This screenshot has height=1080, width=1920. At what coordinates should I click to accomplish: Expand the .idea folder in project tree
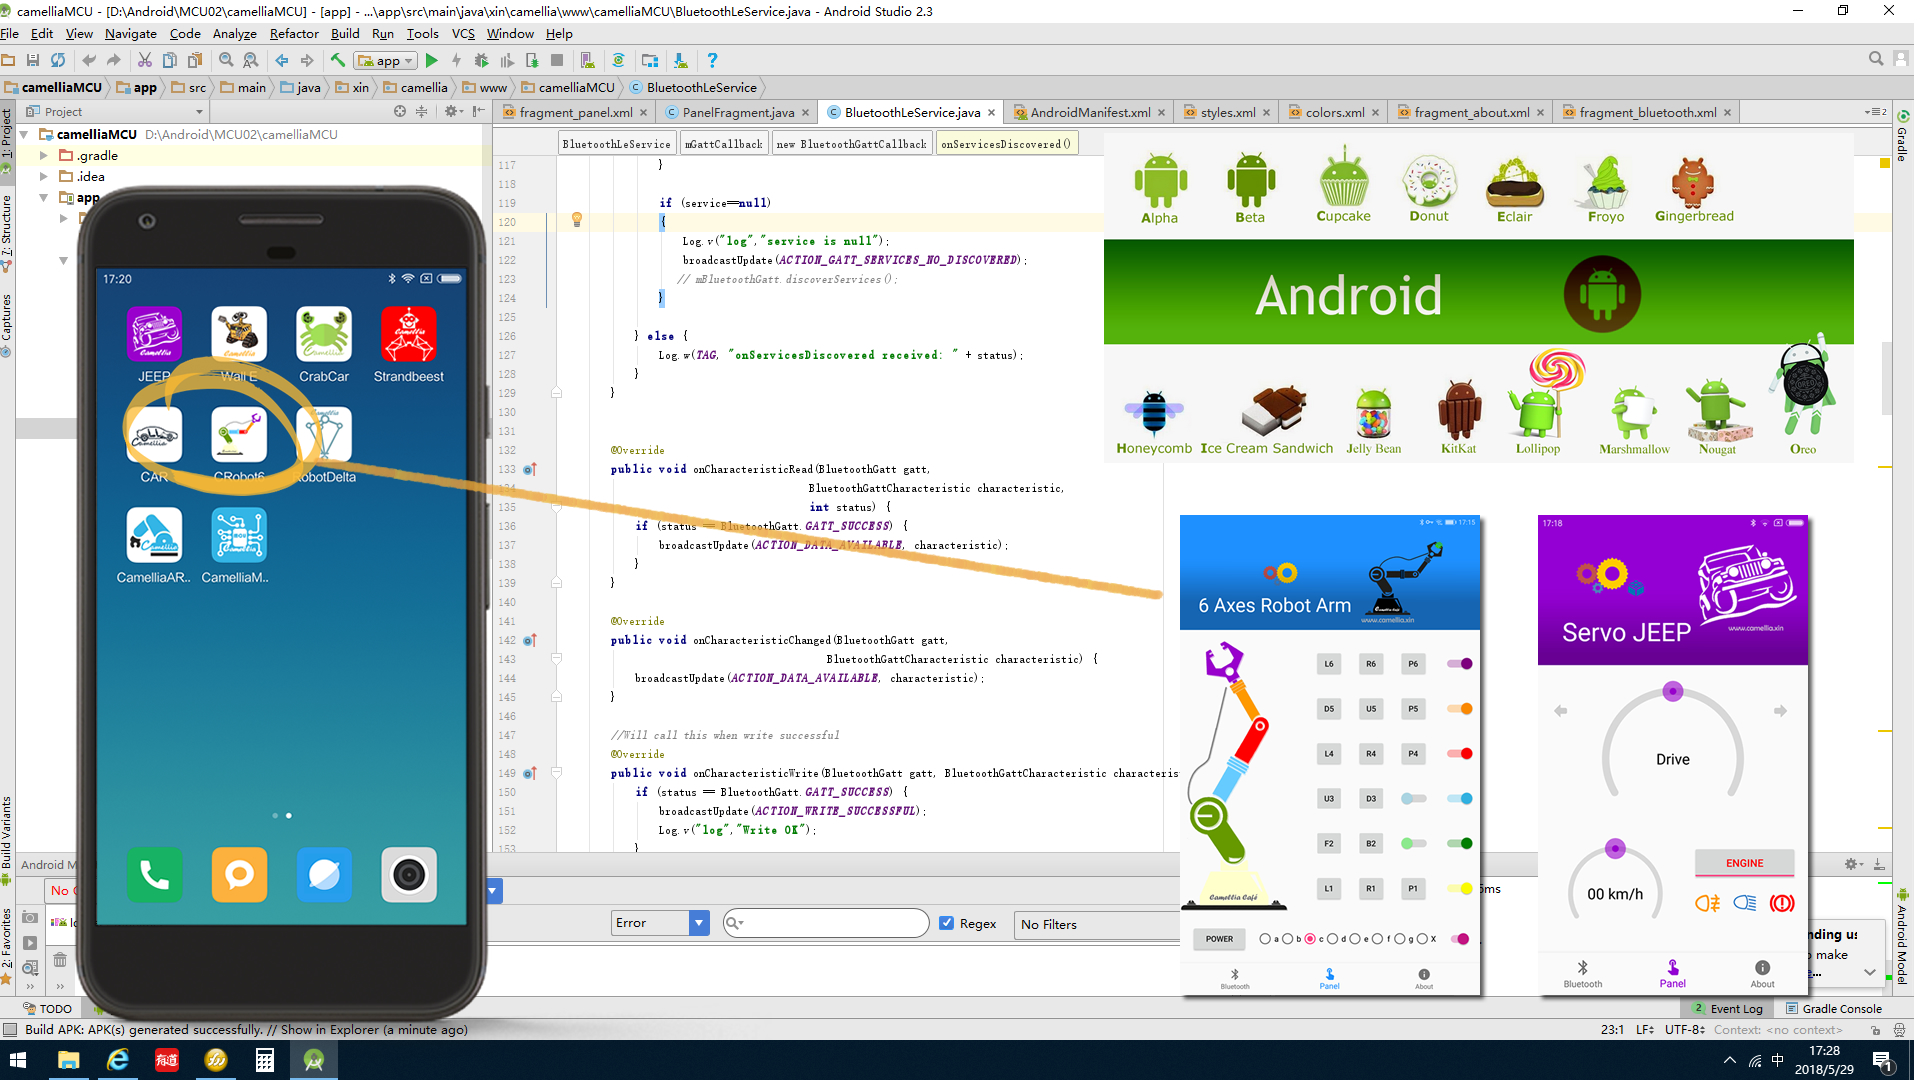click(x=44, y=177)
